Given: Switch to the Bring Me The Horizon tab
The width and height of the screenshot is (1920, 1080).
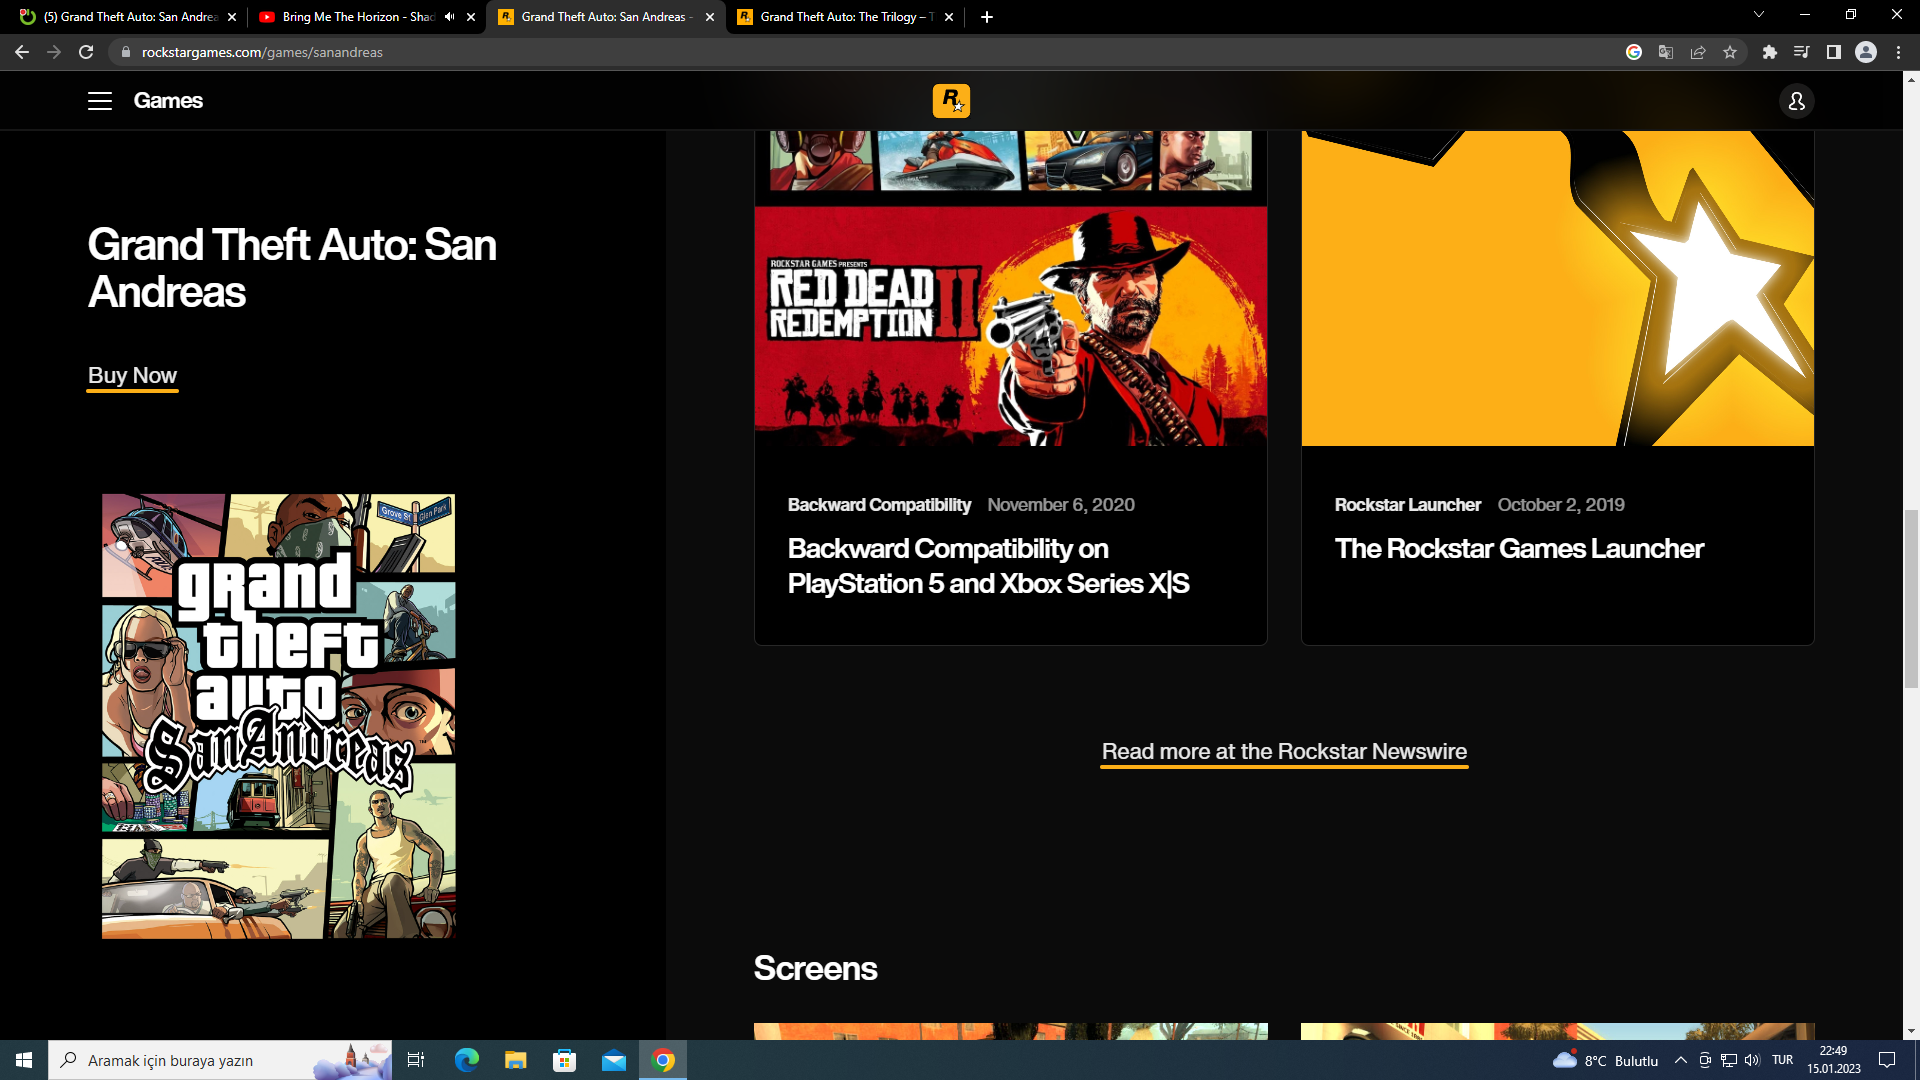Looking at the screenshot, I should point(357,17).
